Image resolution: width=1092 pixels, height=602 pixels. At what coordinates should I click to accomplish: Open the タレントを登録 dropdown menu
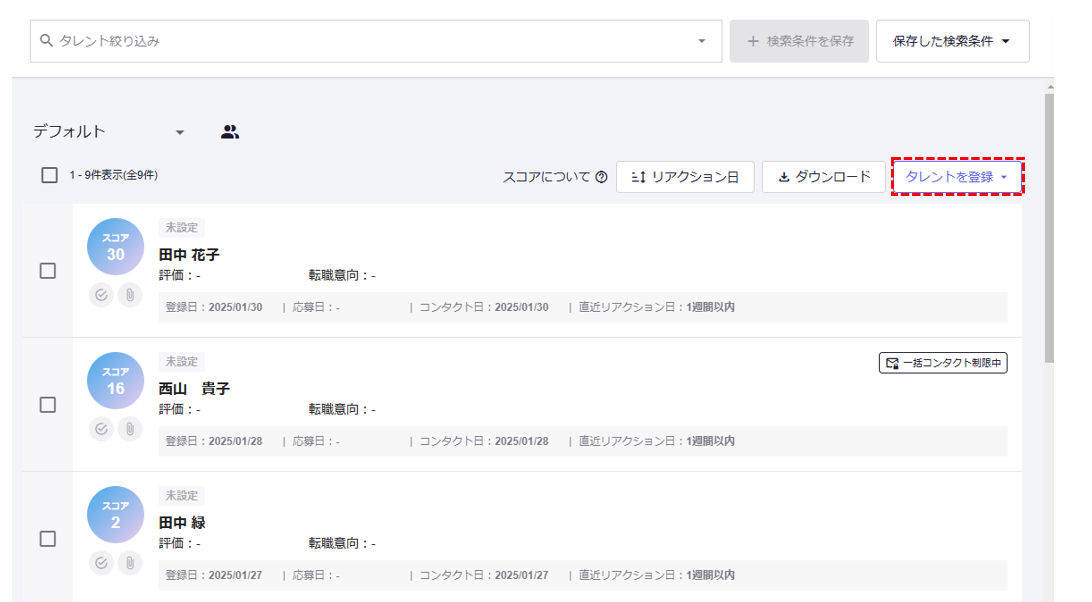pyautogui.click(x=957, y=177)
